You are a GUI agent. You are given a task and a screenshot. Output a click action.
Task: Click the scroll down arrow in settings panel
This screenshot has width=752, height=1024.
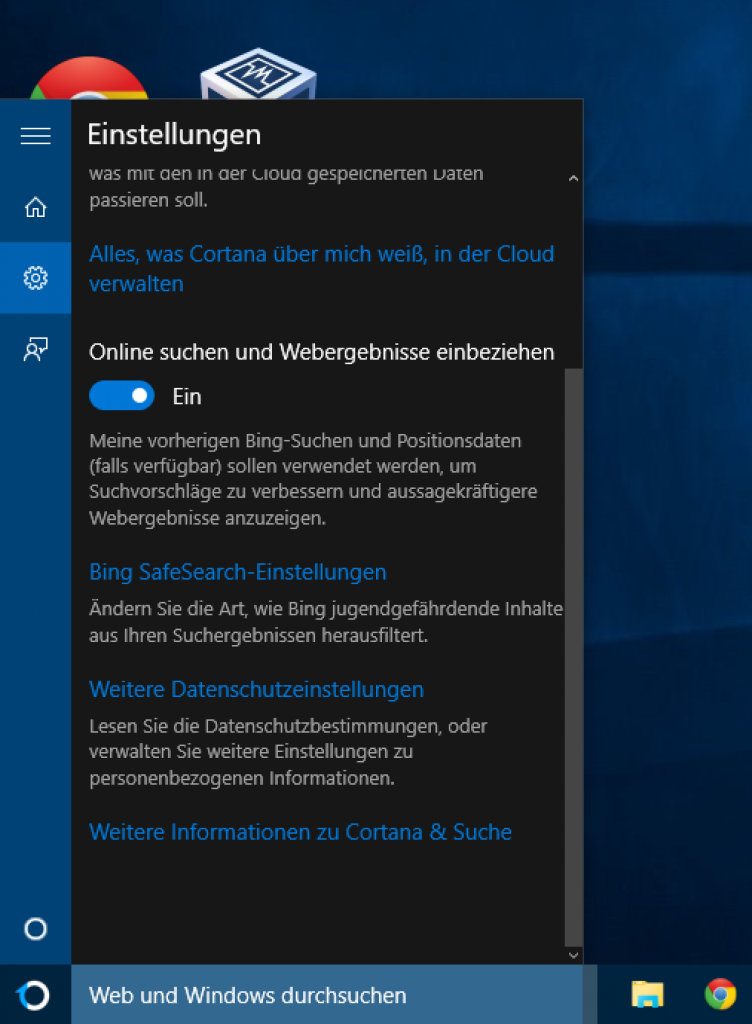[573, 955]
